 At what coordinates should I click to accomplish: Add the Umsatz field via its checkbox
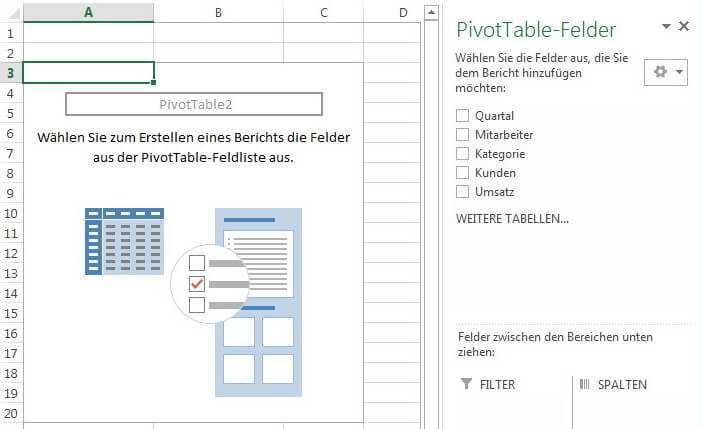462,192
